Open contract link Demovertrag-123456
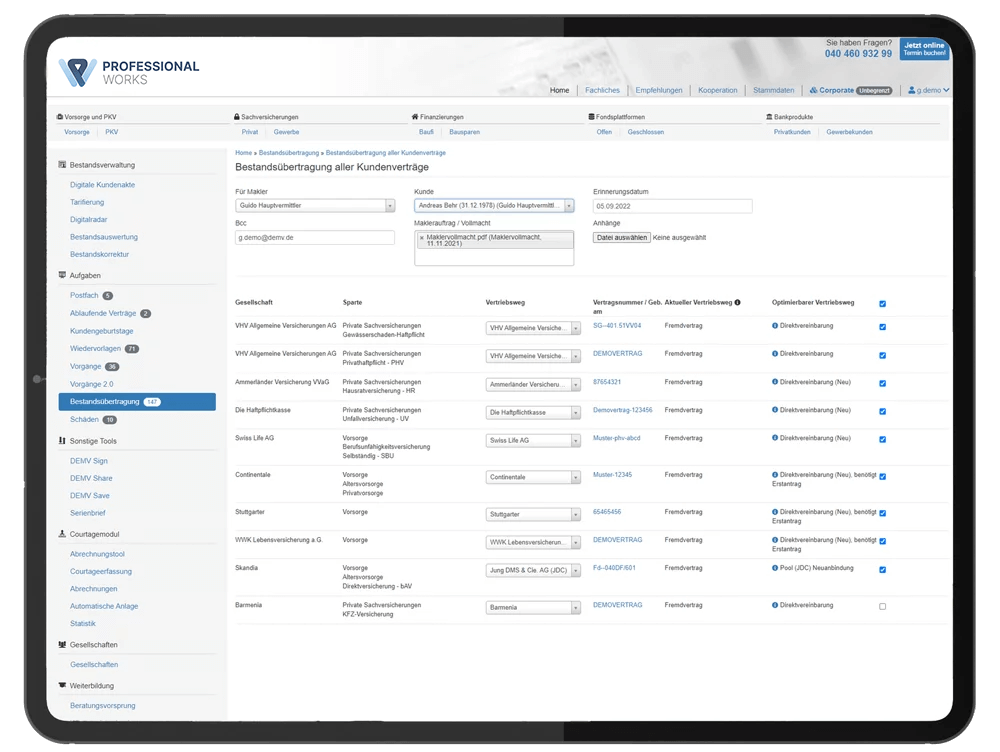The height and width of the screenshot is (752, 1000). 622,410
